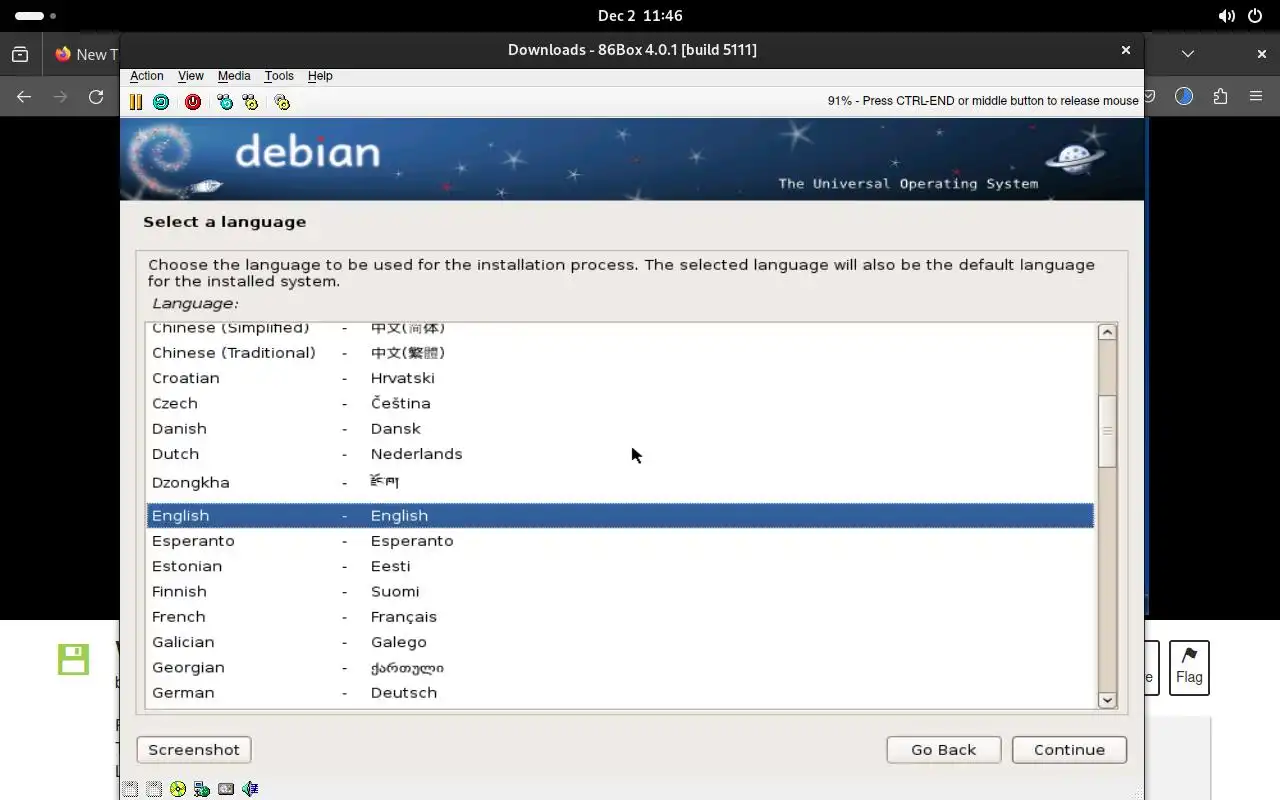Open the Tools menu
The width and height of the screenshot is (1280, 800).
[x=279, y=76]
